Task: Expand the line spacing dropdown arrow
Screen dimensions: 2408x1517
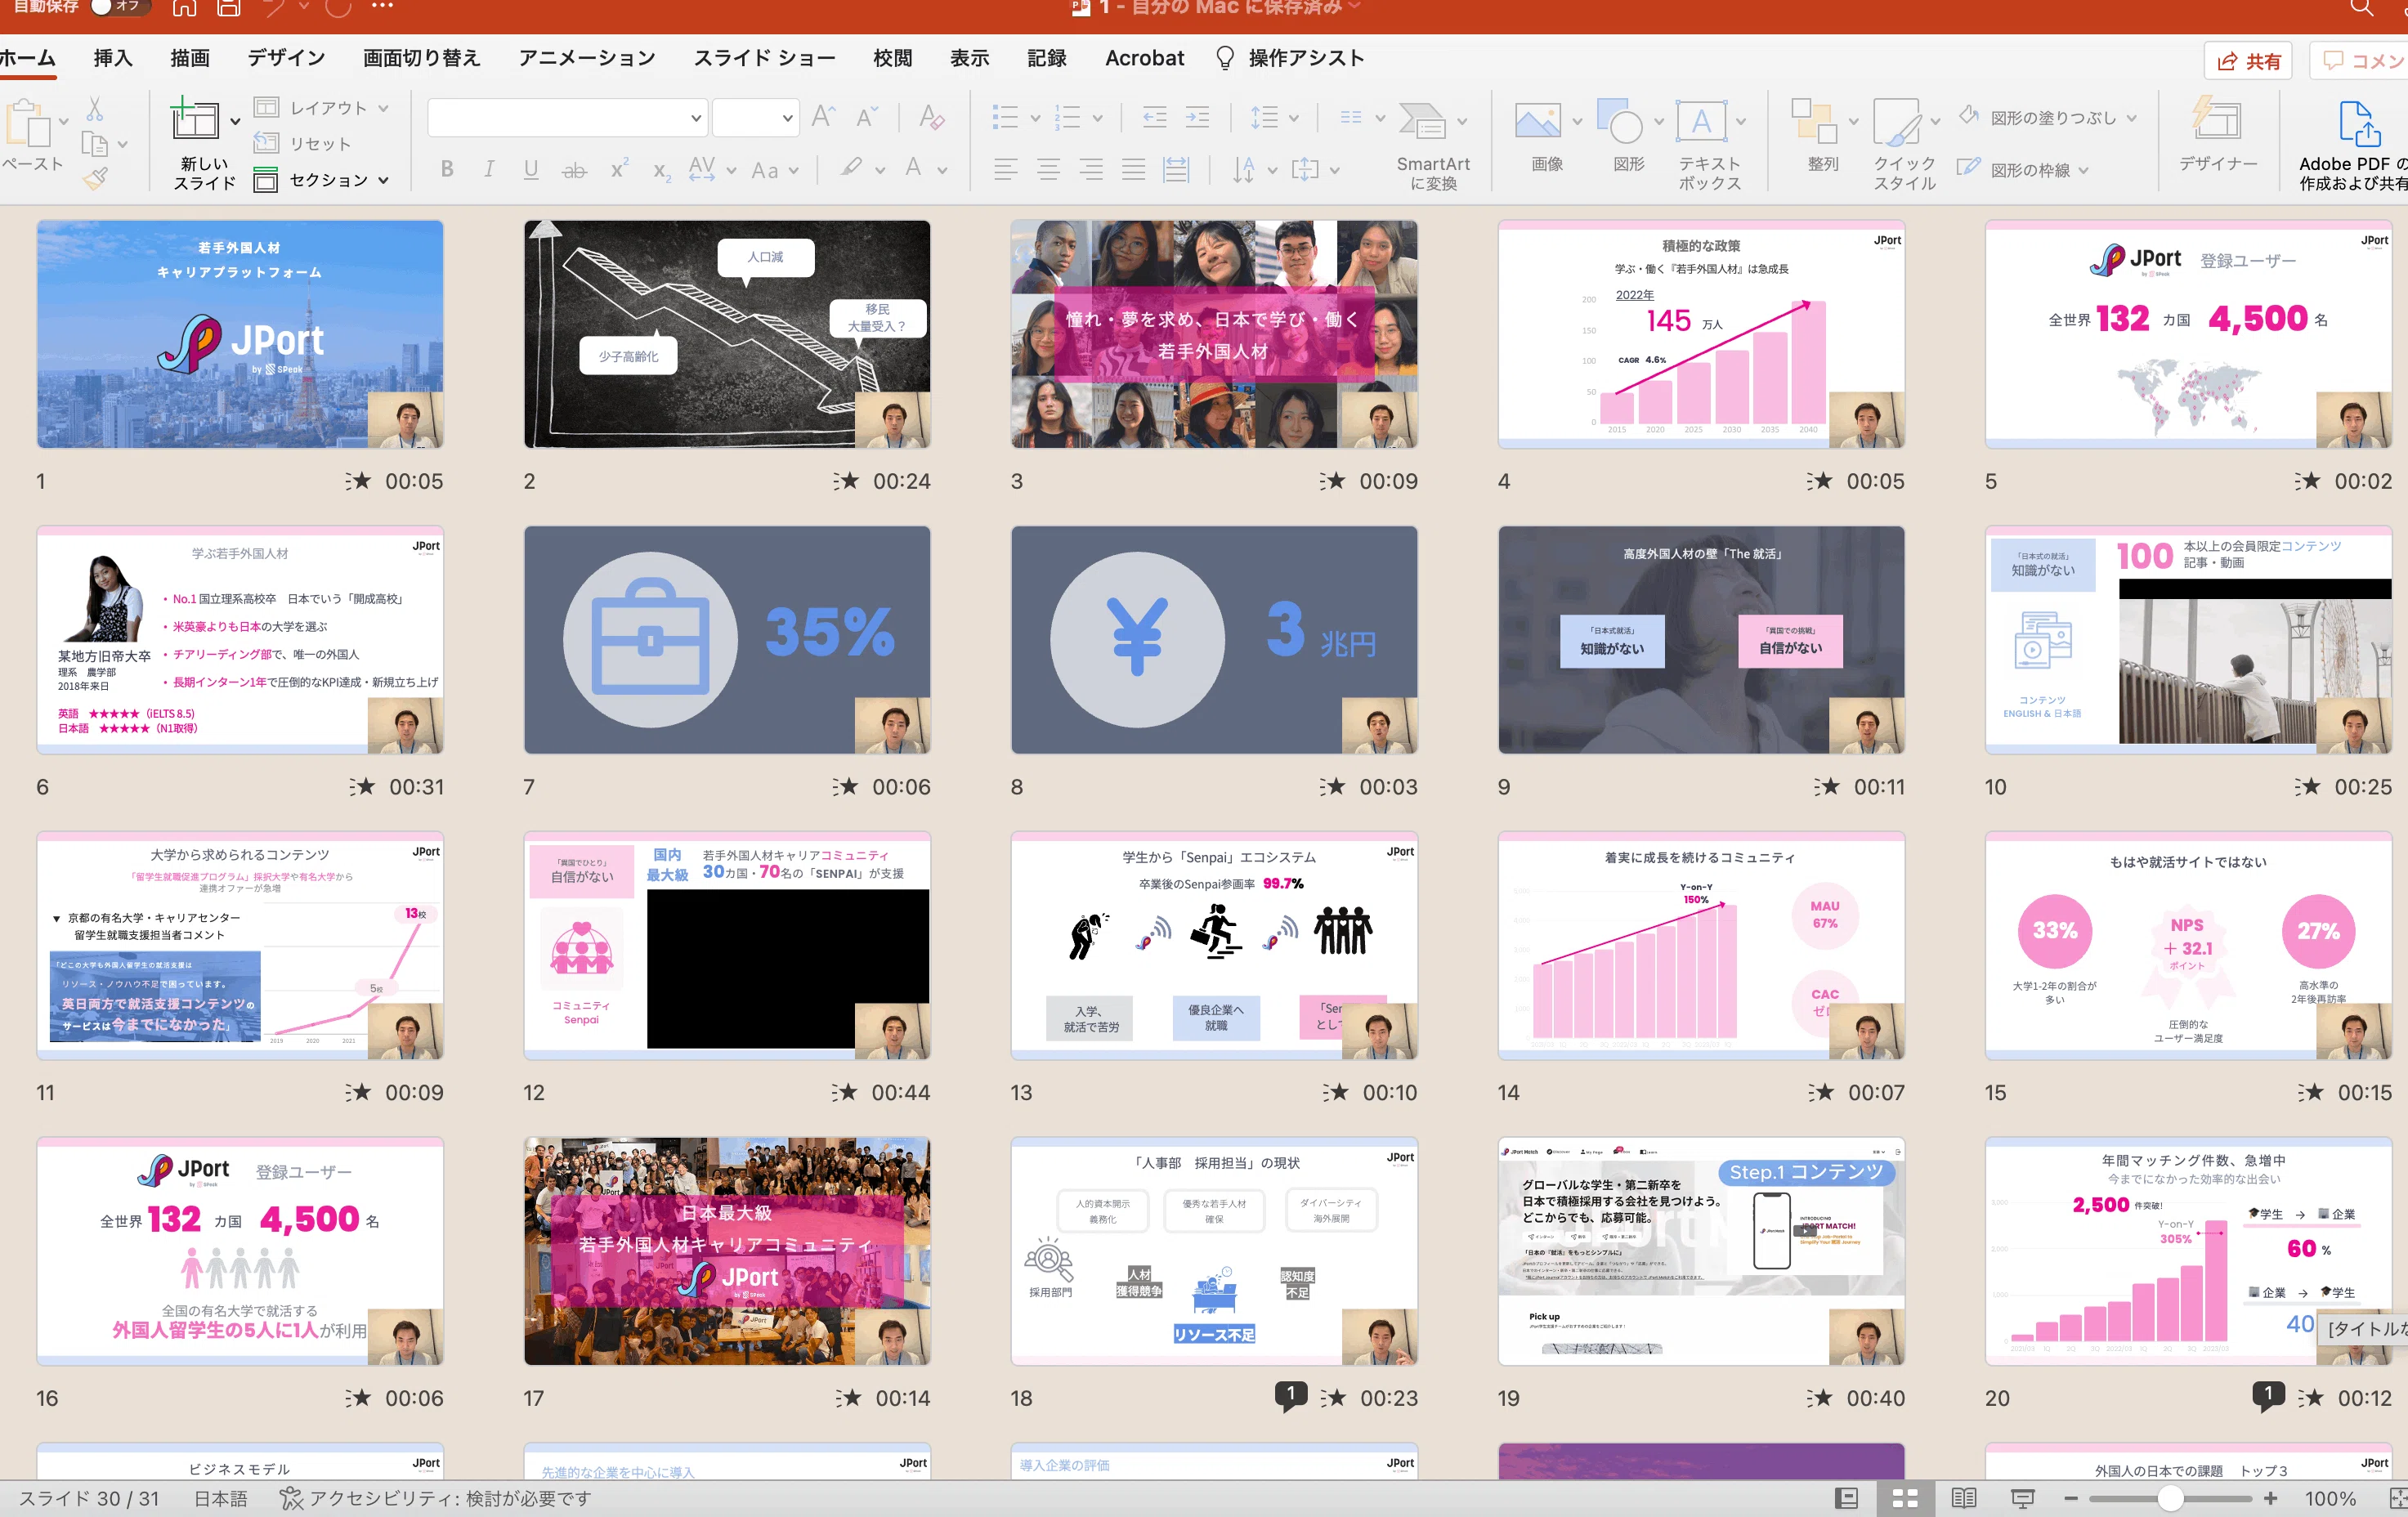Action: 1293,118
